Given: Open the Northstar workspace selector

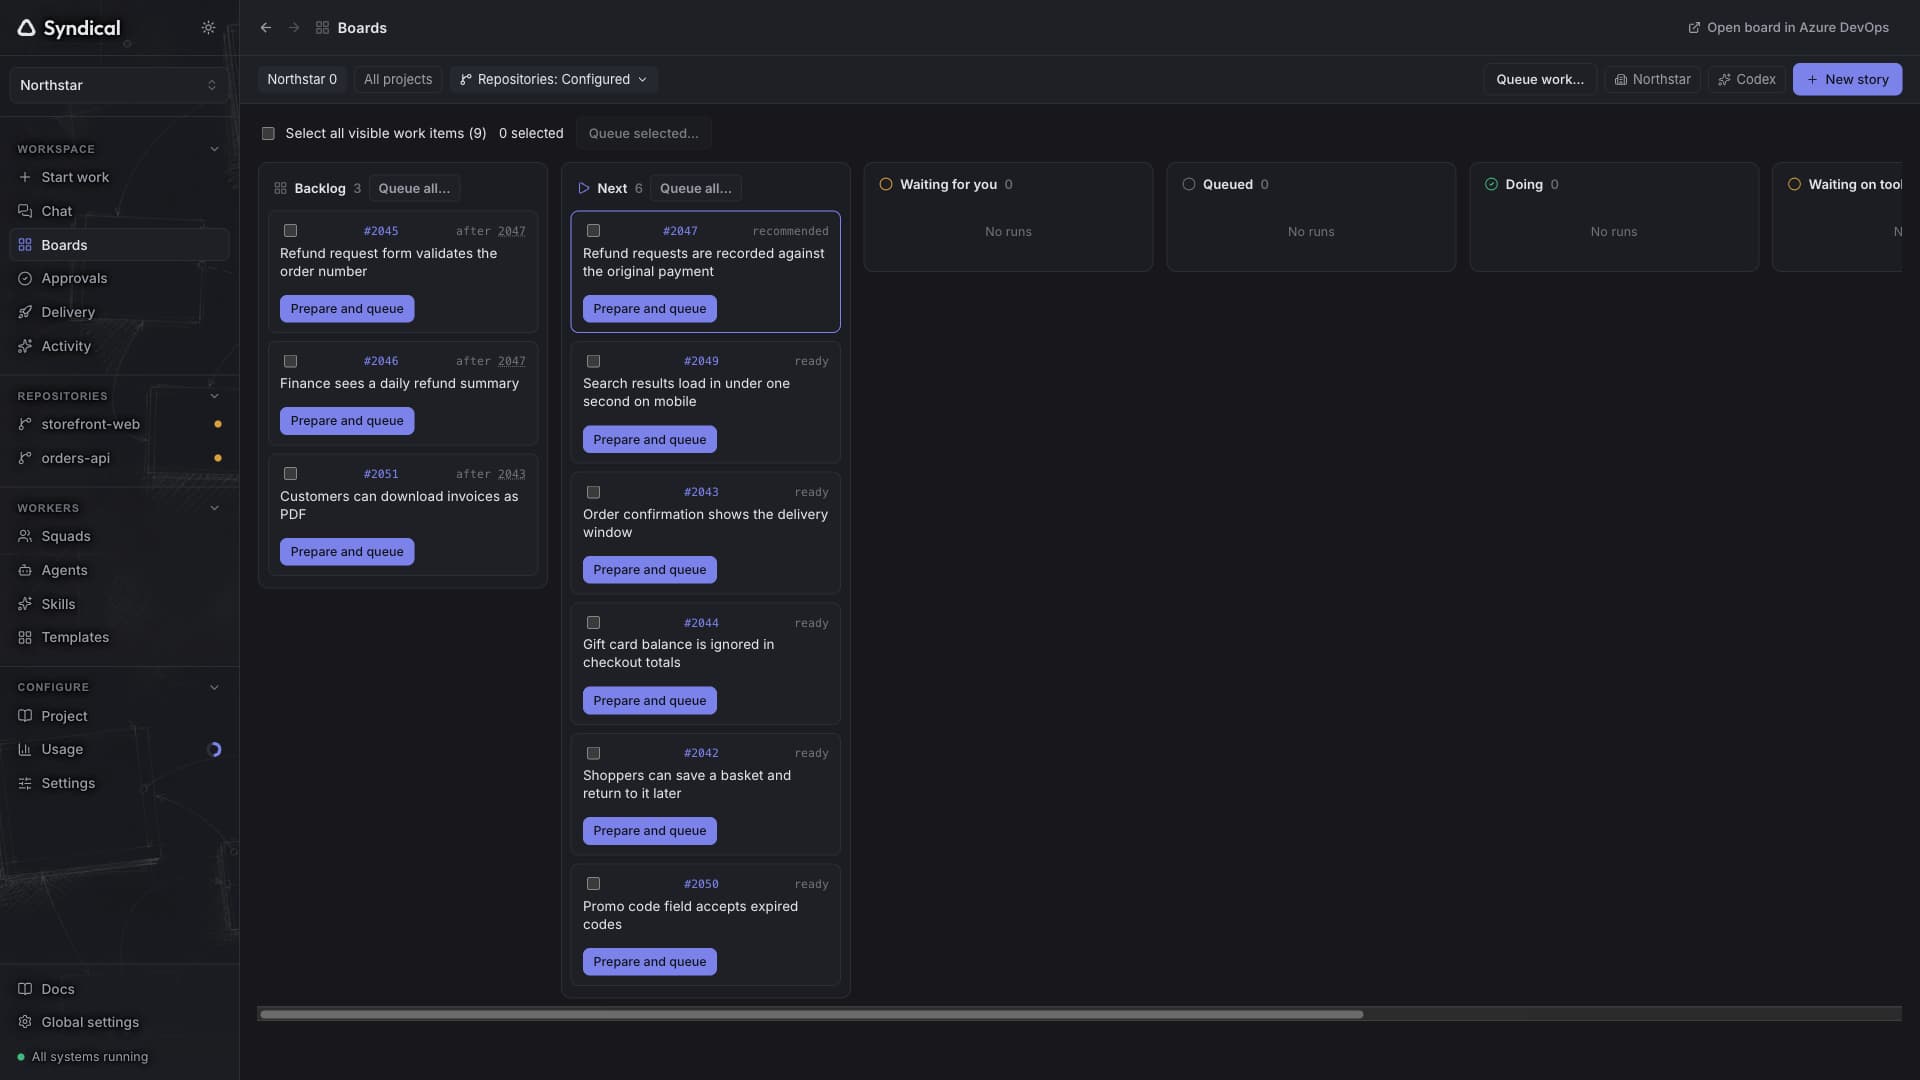Looking at the screenshot, I should click(119, 85).
